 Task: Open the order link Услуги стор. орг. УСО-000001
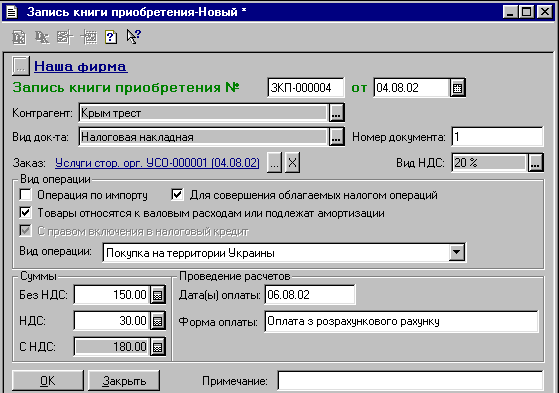click(157, 163)
